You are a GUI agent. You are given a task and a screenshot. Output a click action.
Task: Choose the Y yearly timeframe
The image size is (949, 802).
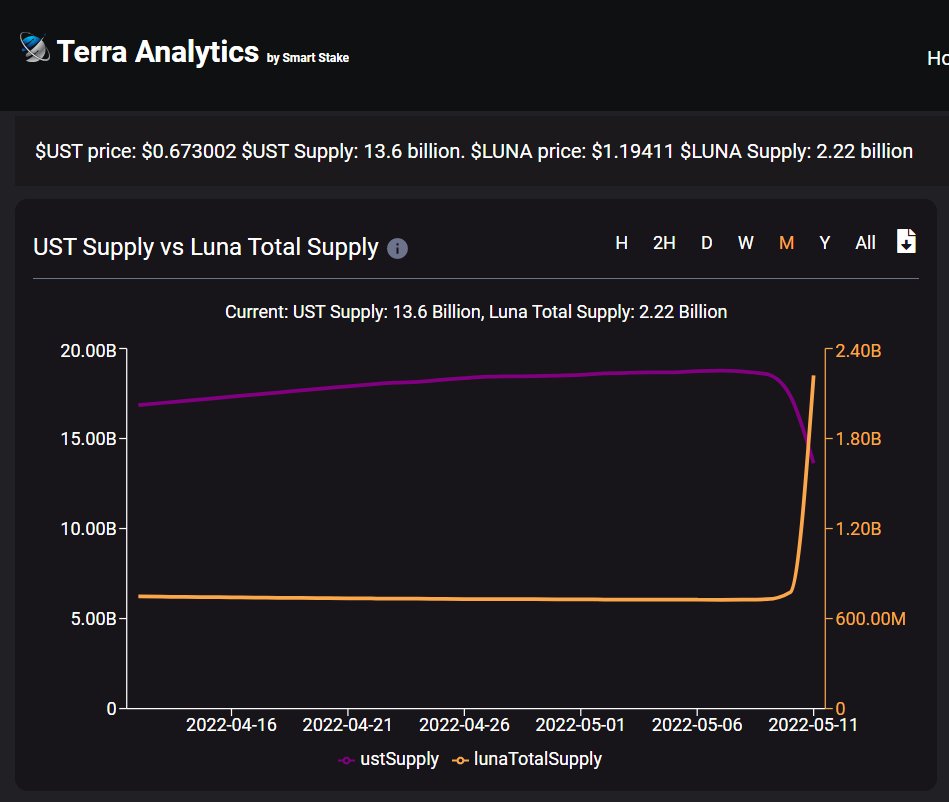pyautogui.click(x=824, y=243)
